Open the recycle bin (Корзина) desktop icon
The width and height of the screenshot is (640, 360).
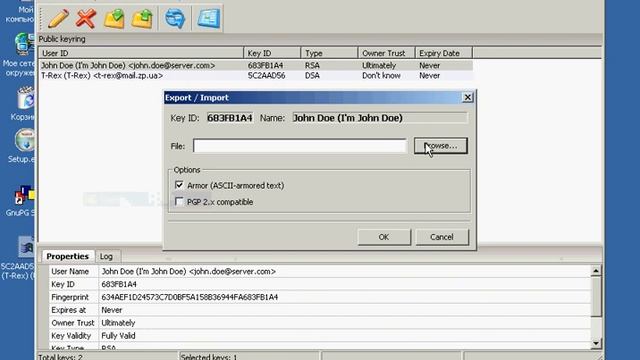coord(24,104)
